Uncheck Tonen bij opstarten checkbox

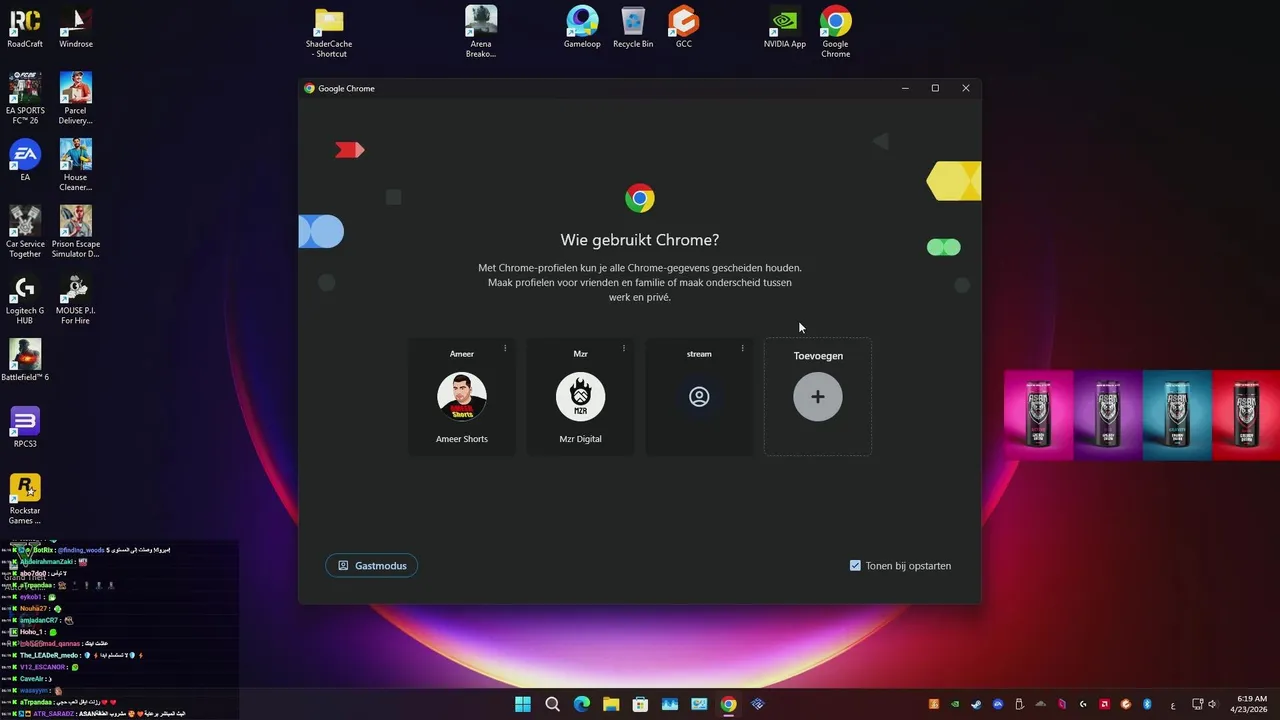point(855,566)
